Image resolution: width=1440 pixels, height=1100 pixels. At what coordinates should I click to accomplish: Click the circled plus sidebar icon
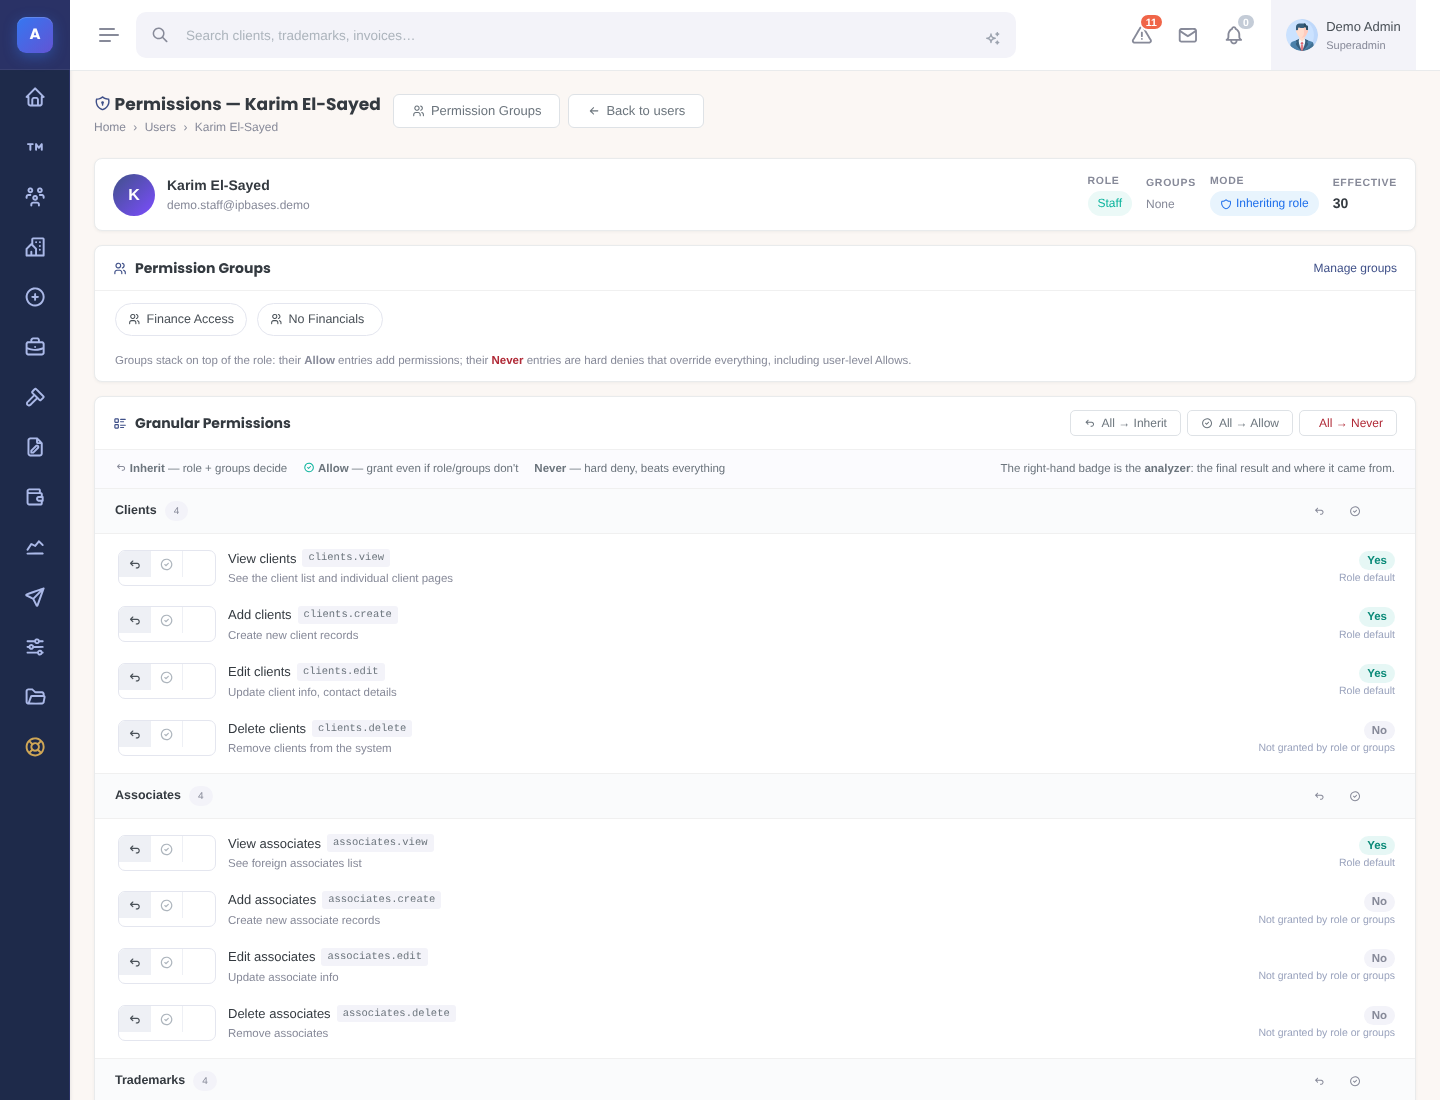click(x=35, y=297)
